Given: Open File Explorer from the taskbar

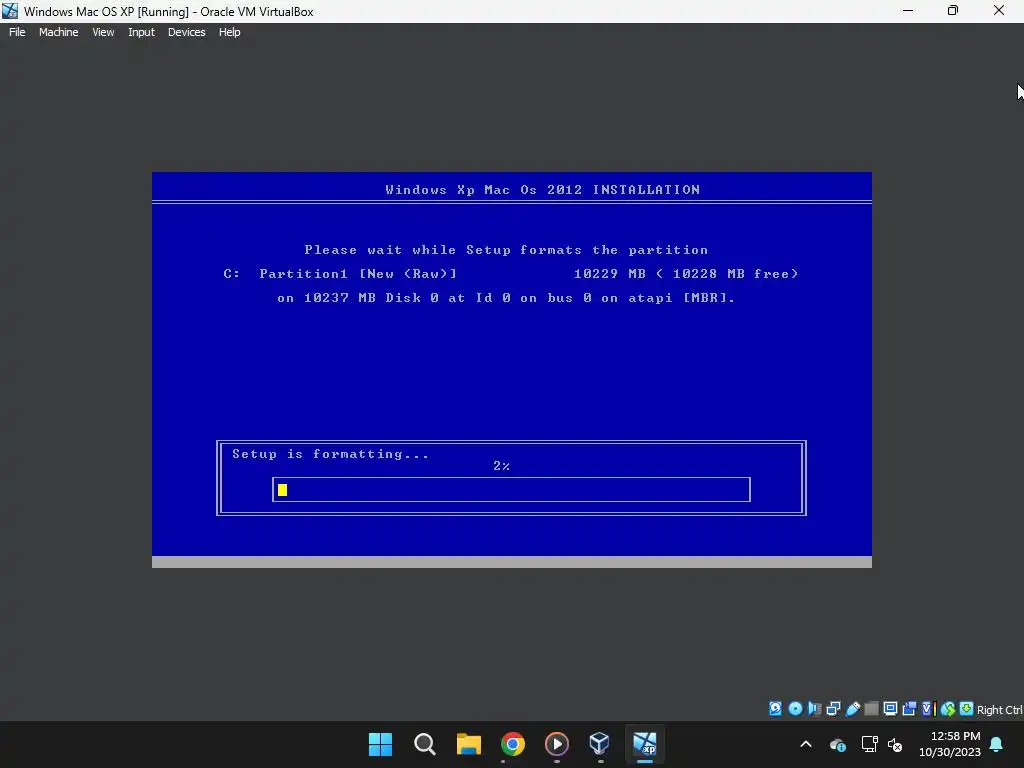Looking at the screenshot, I should (x=469, y=744).
